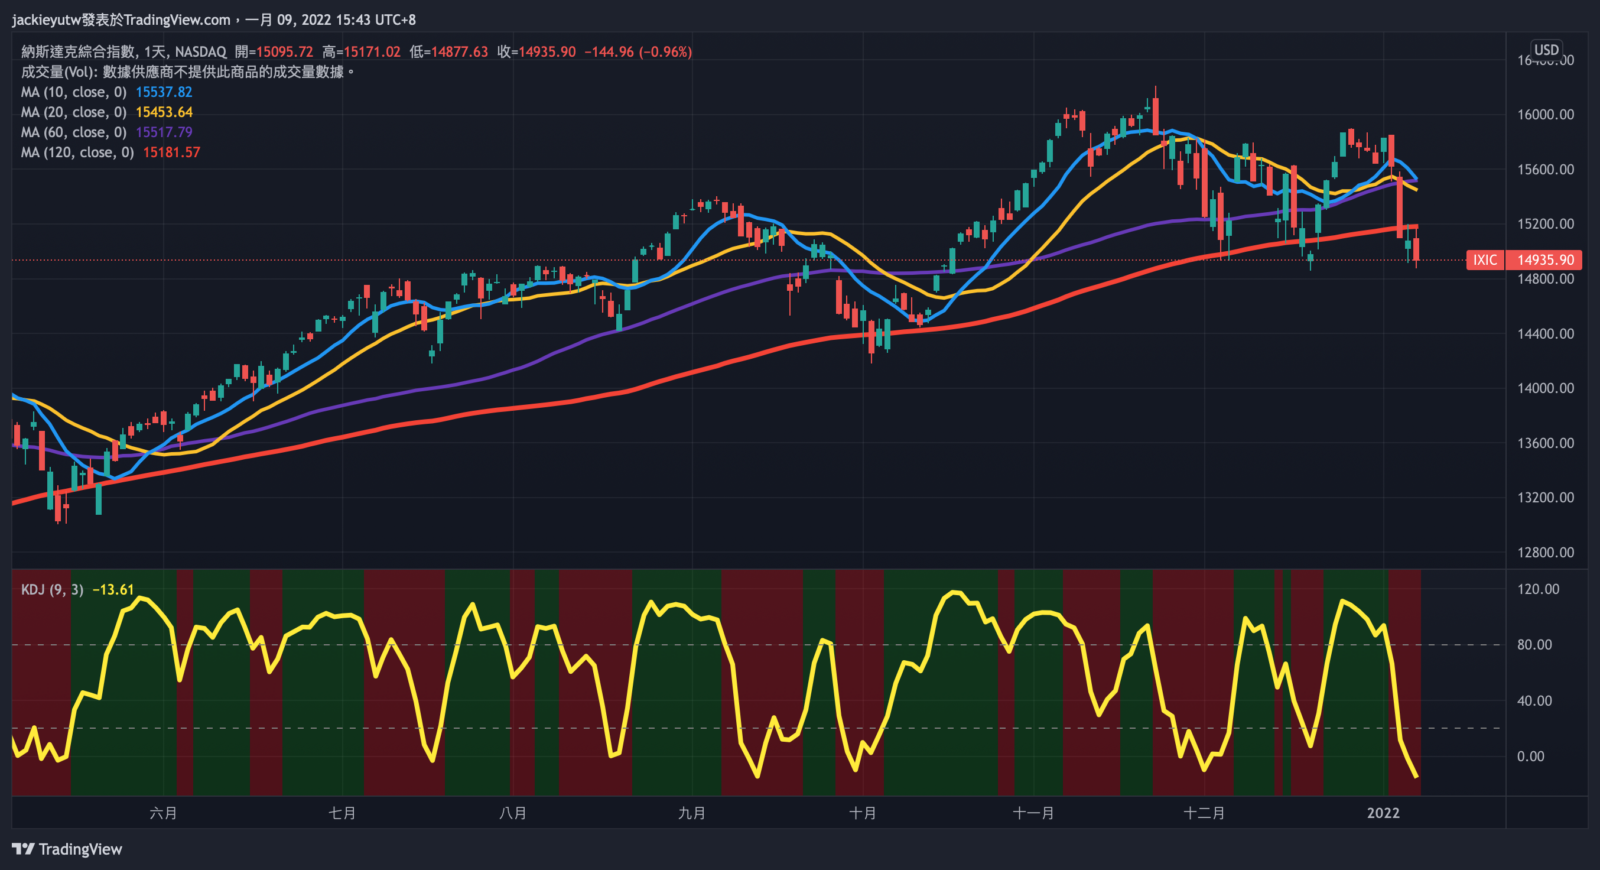
Task: Click the 納斯達克綜合指數 symbol title
Action: 78,52
